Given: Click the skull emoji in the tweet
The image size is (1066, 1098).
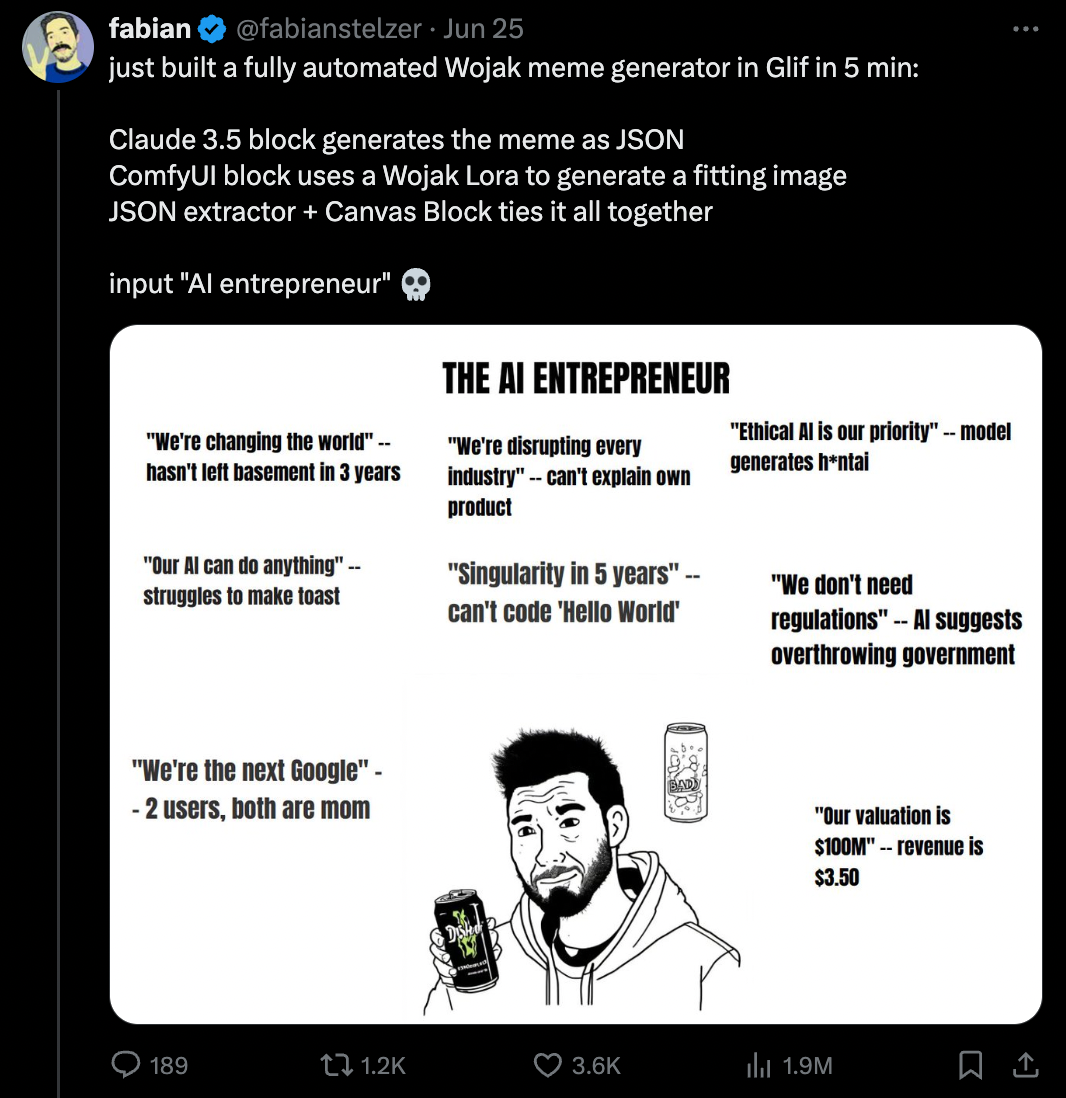Looking at the screenshot, I should (416, 285).
